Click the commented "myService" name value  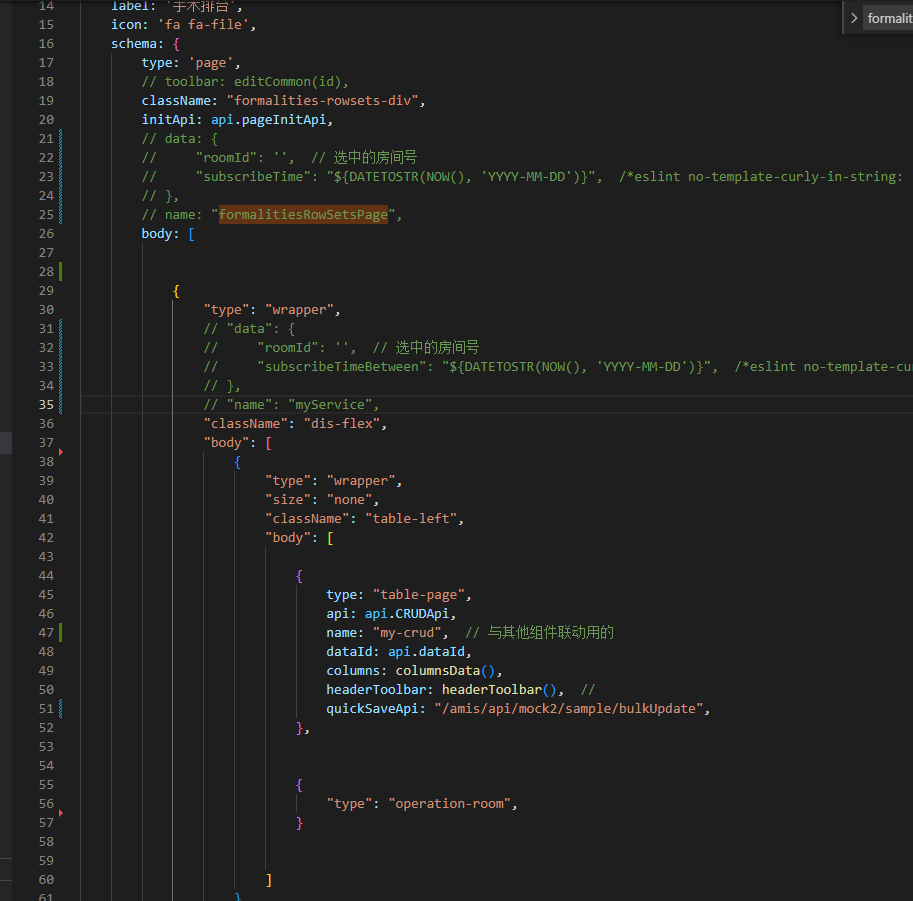click(330, 405)
